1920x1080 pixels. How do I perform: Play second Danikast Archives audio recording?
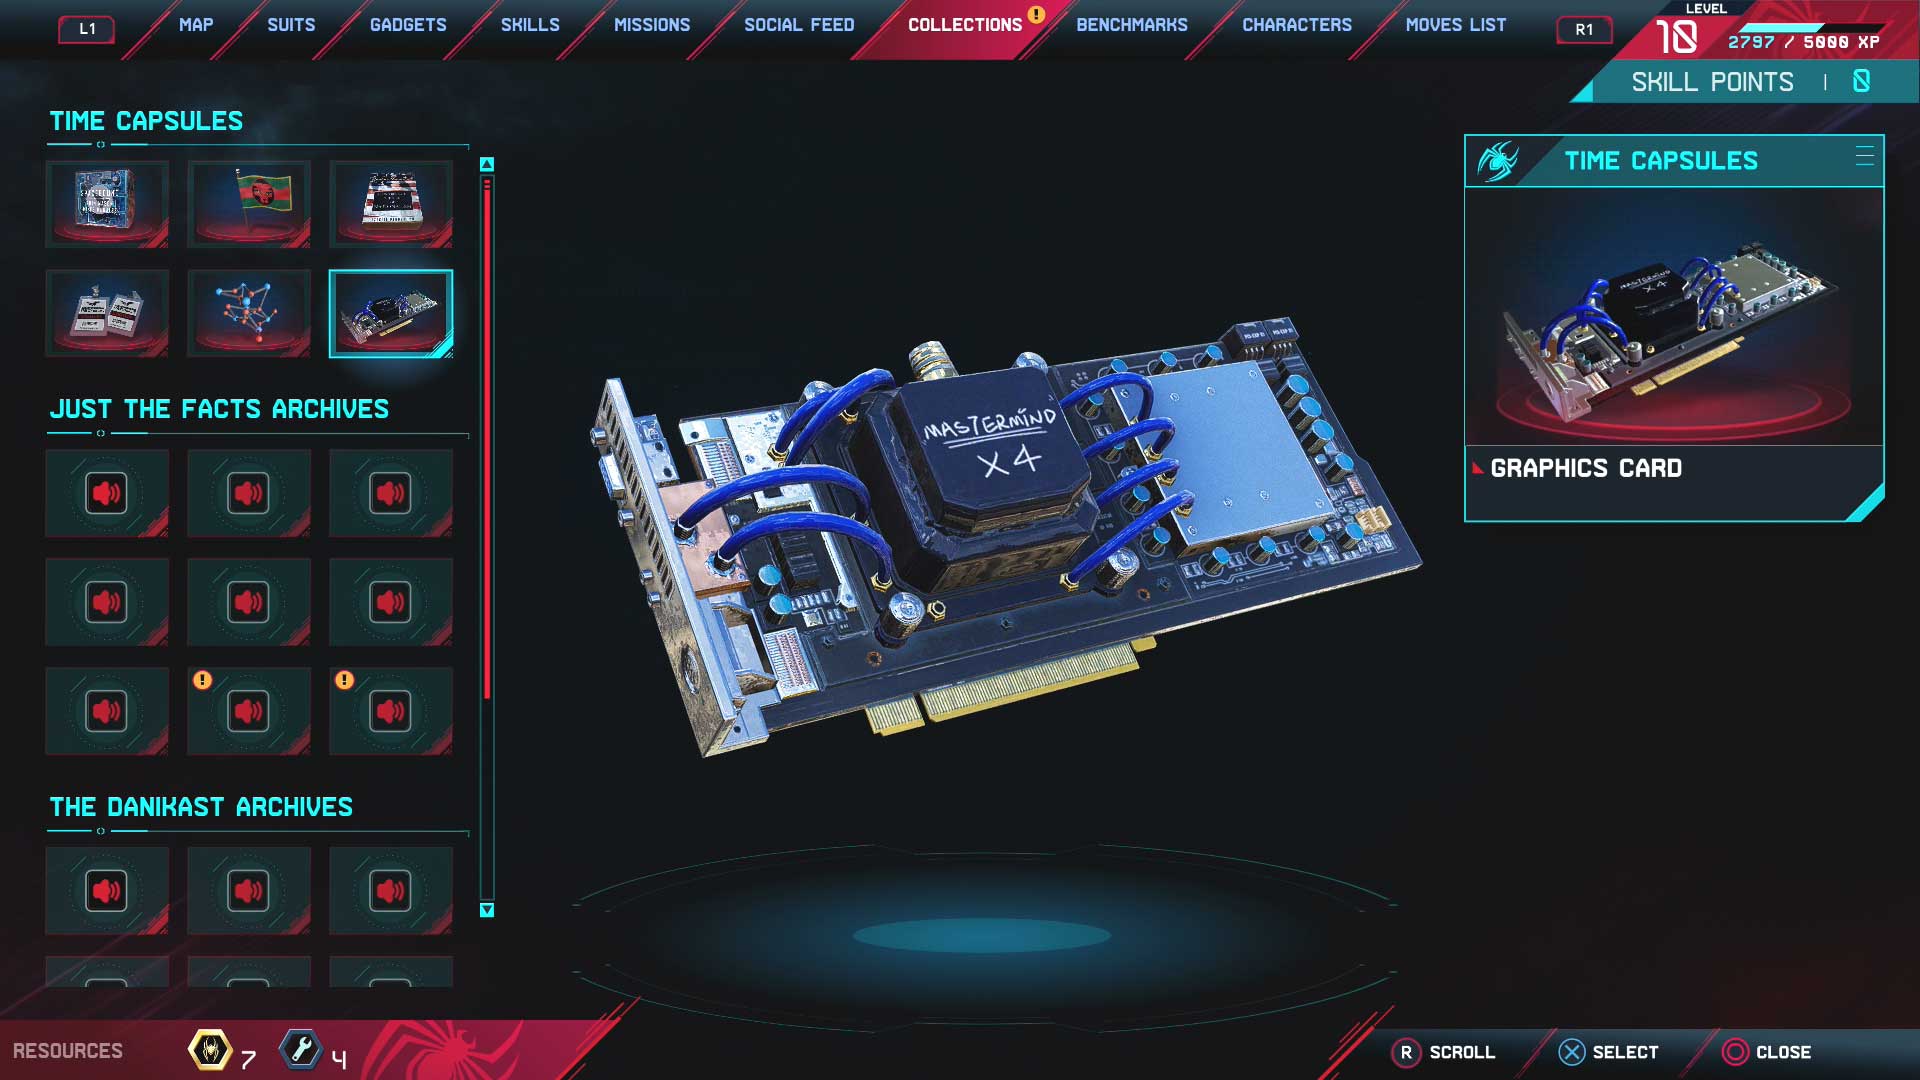pos(249,891)
